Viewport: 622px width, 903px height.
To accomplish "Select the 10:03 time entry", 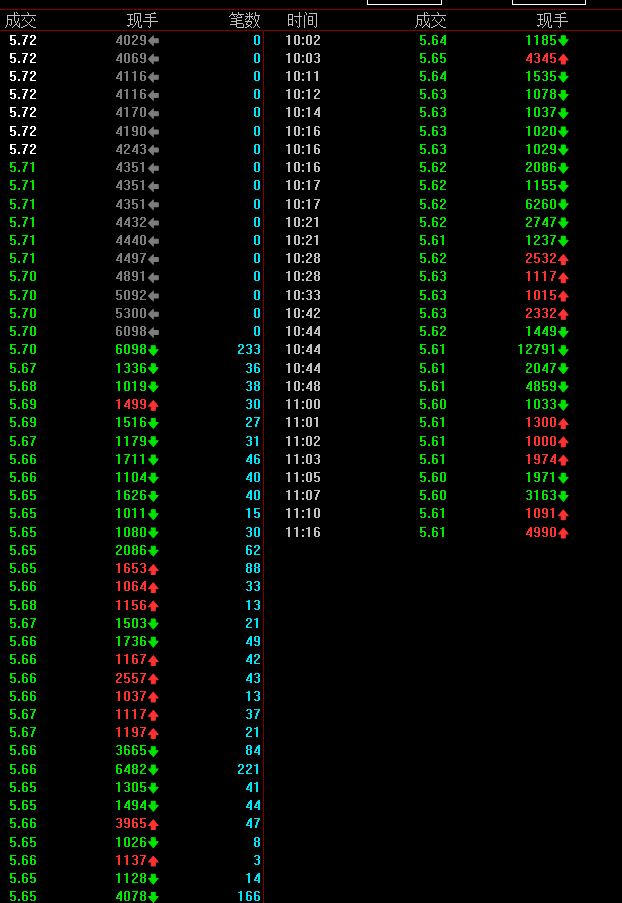I will (x=303, y=58).
